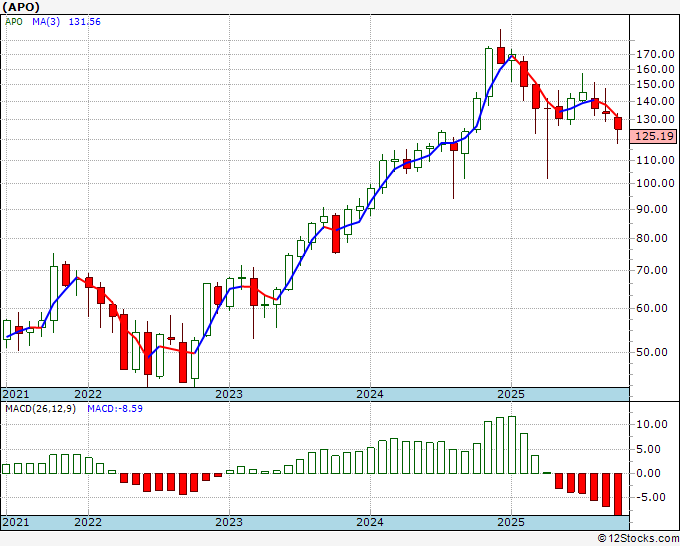
Task: Click 2022 on the MACD timeline
Action: click(x=88, y=522)
